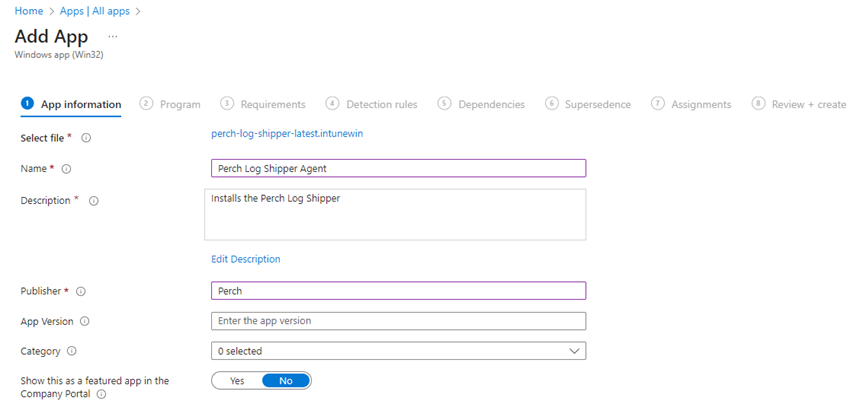Screen dimensions: 860x404
Task: Select No on featured app toggle
Action: (x=286, y=381)
